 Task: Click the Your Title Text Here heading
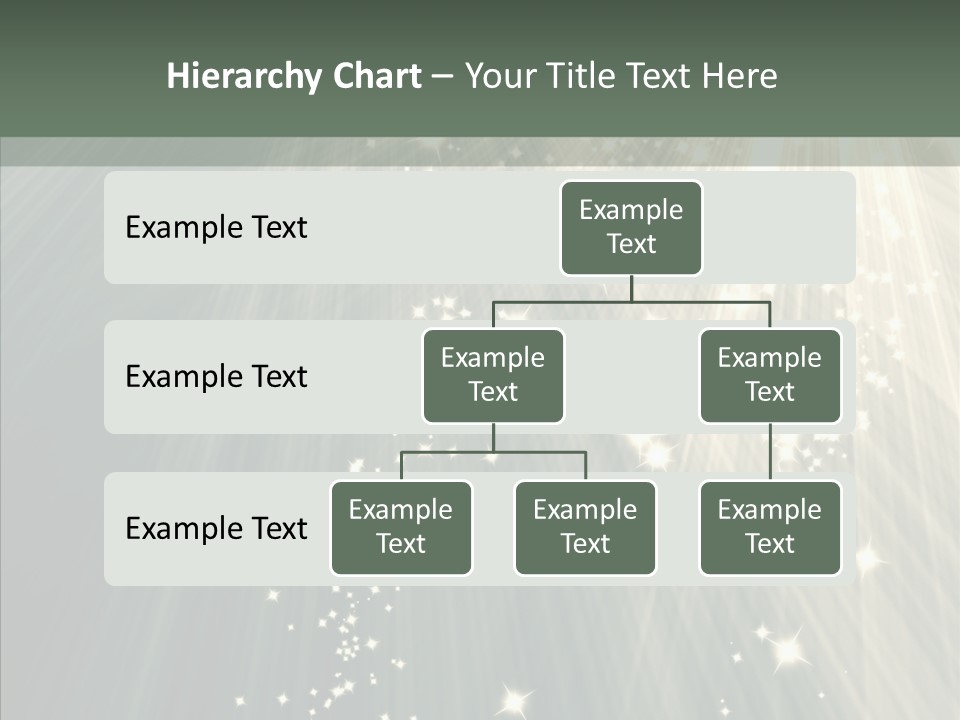pos(620,75)
